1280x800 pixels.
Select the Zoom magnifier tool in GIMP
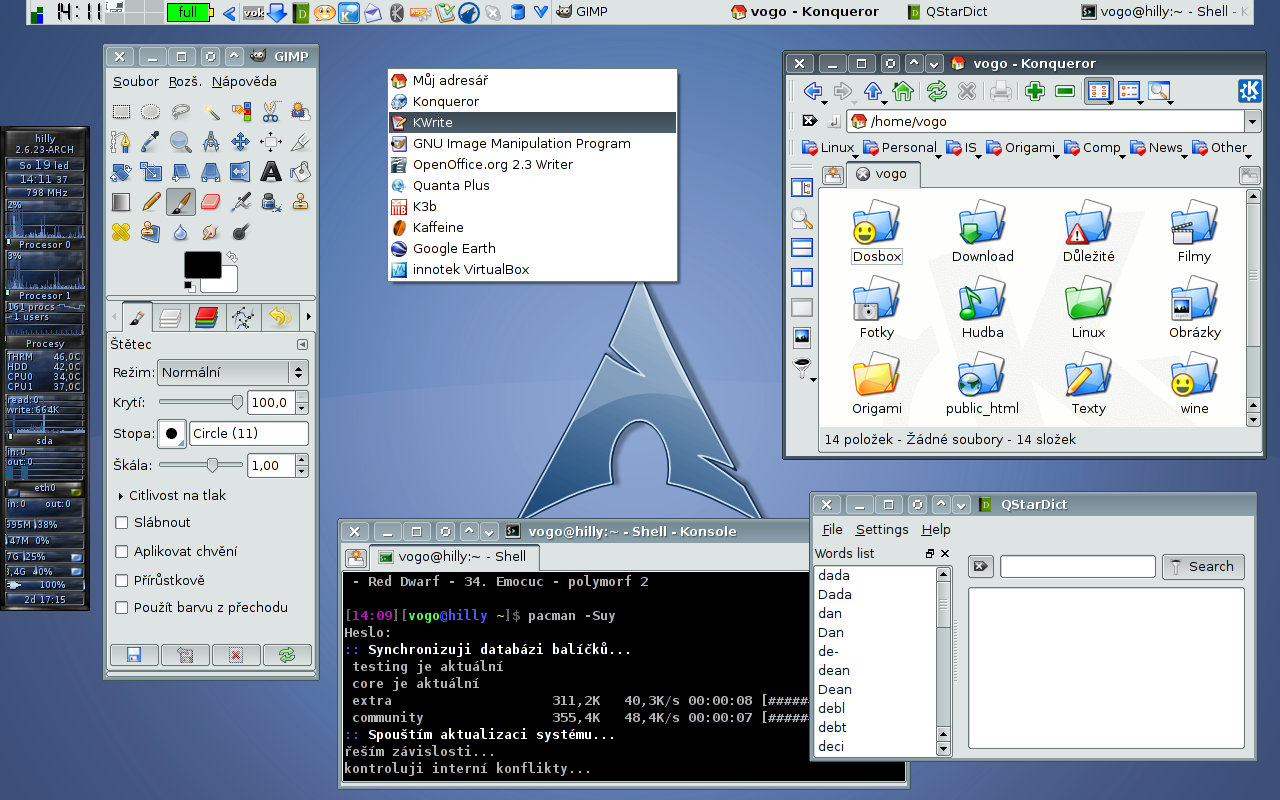[x=180, y=142]
